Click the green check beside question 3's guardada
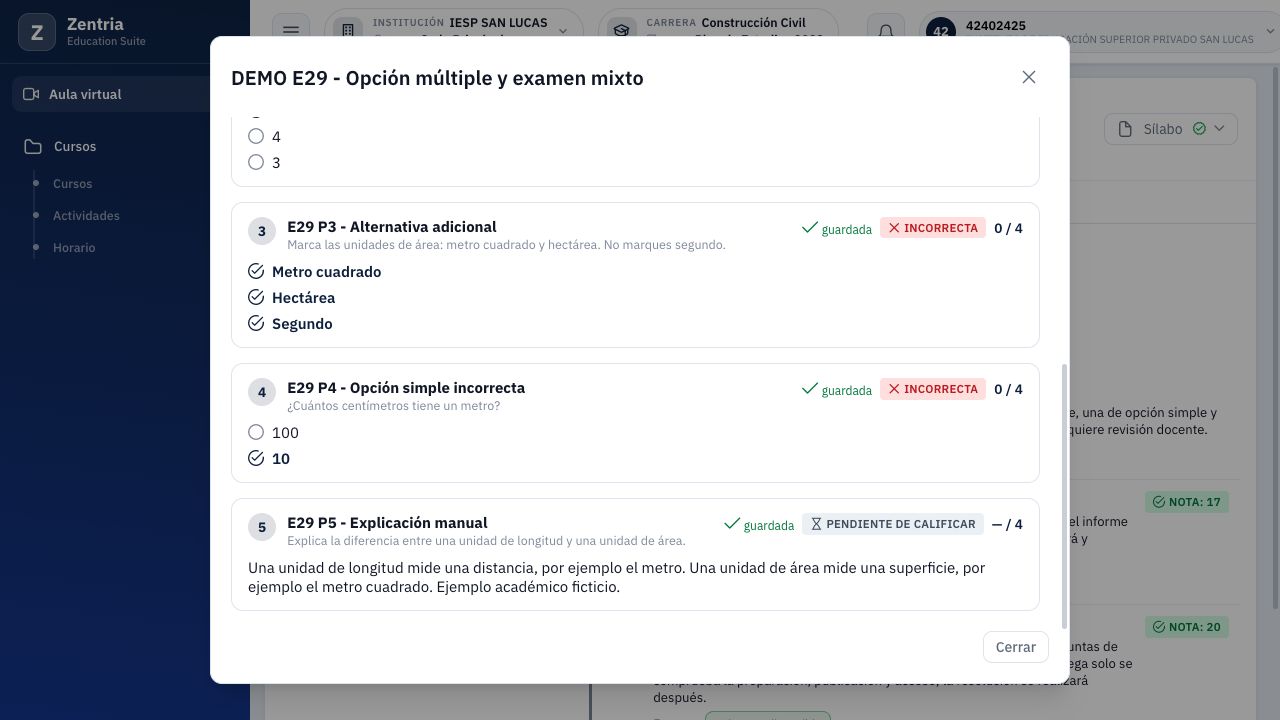 (x=810, y=228)
